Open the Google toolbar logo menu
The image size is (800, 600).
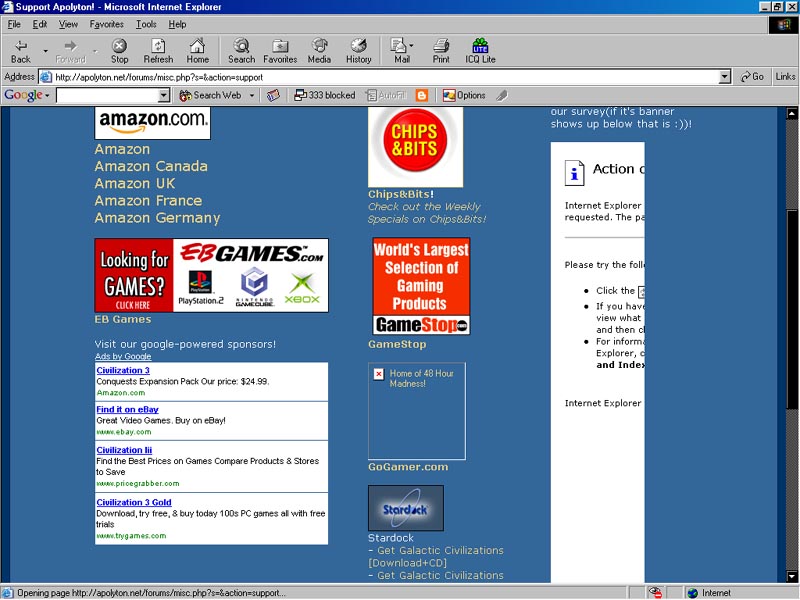point(26,96)
